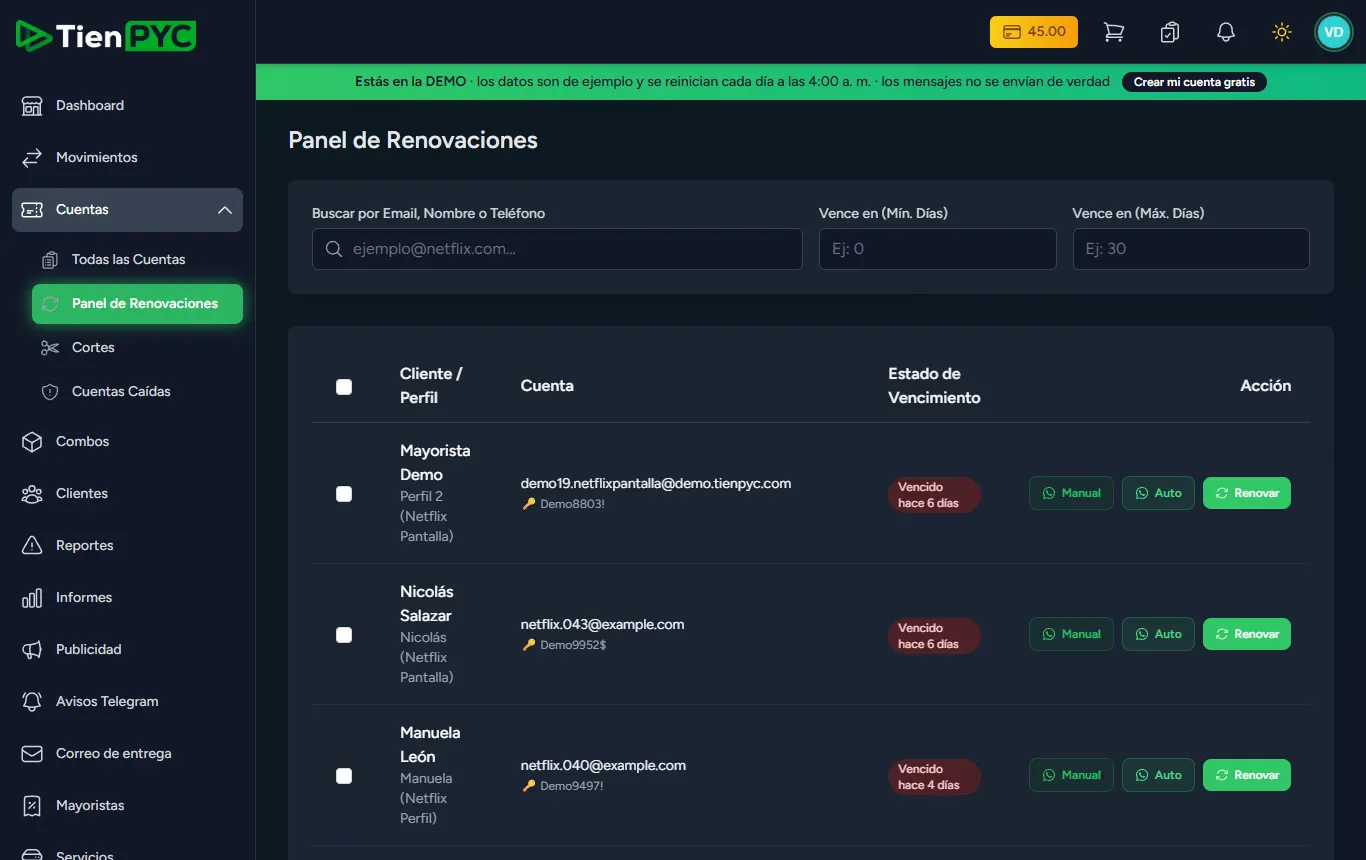This screenshot has width=1366, height=860.
Task: Check the Nicolás Salazar row checkbox
Action: pyautogui.click(x=344, y=635)
